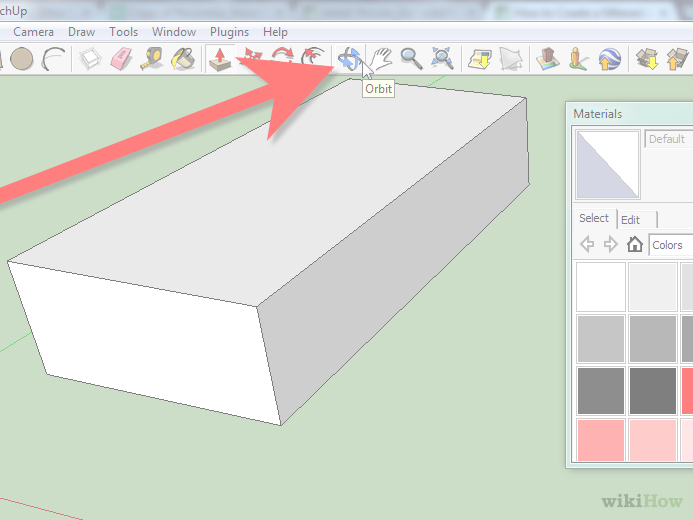Select the Tape Measure tool

point(152,59)
